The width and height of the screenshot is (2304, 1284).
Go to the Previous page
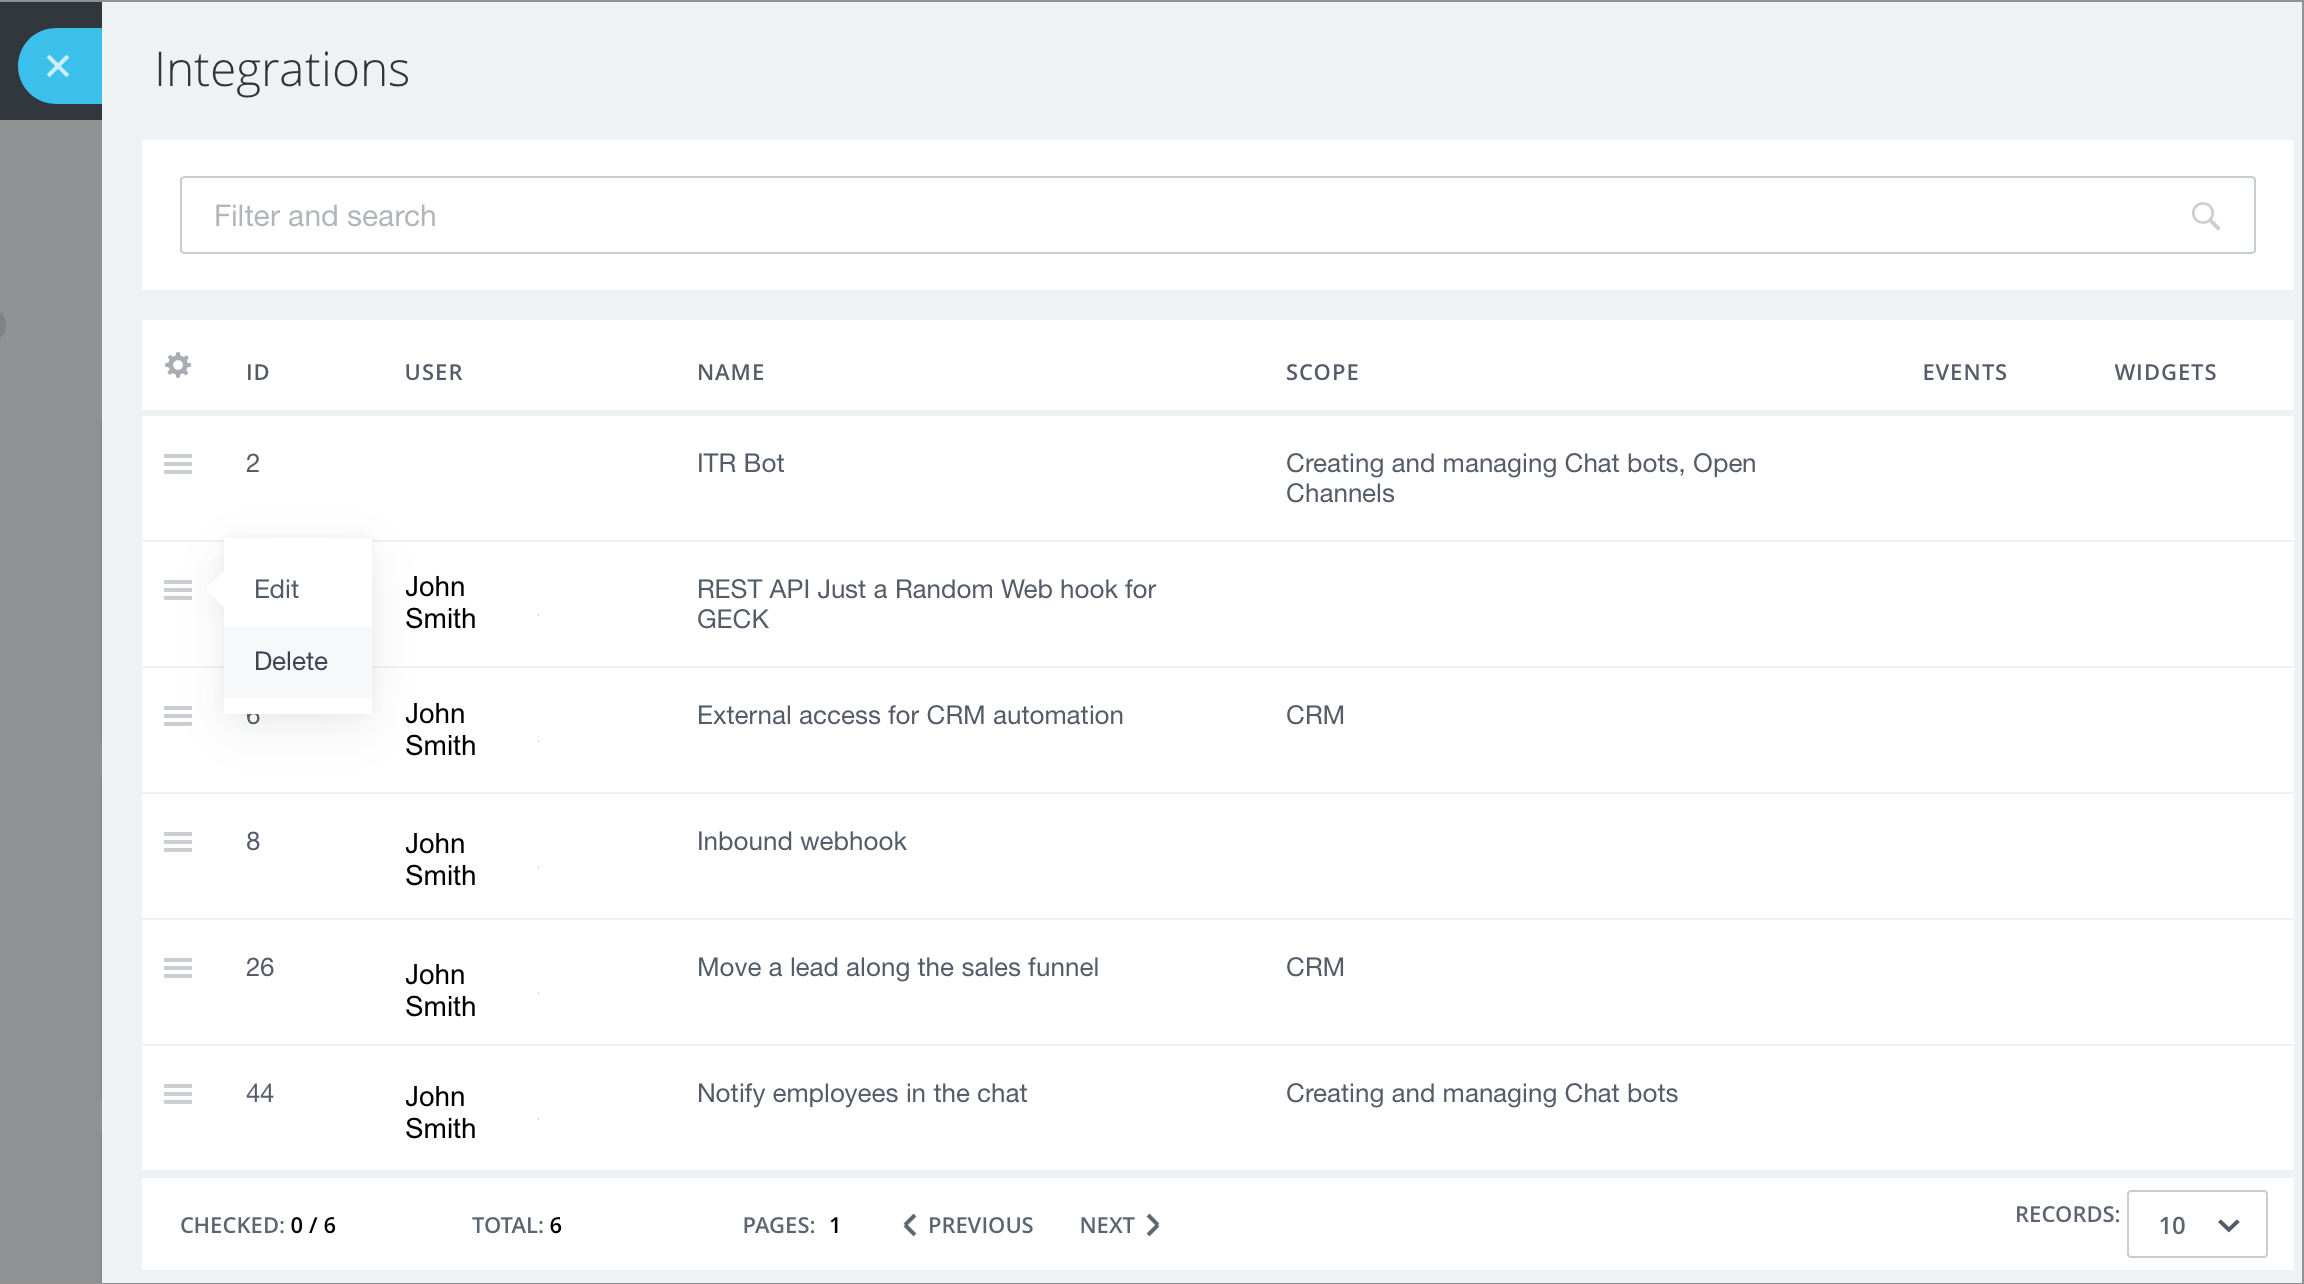point(966,1224)
